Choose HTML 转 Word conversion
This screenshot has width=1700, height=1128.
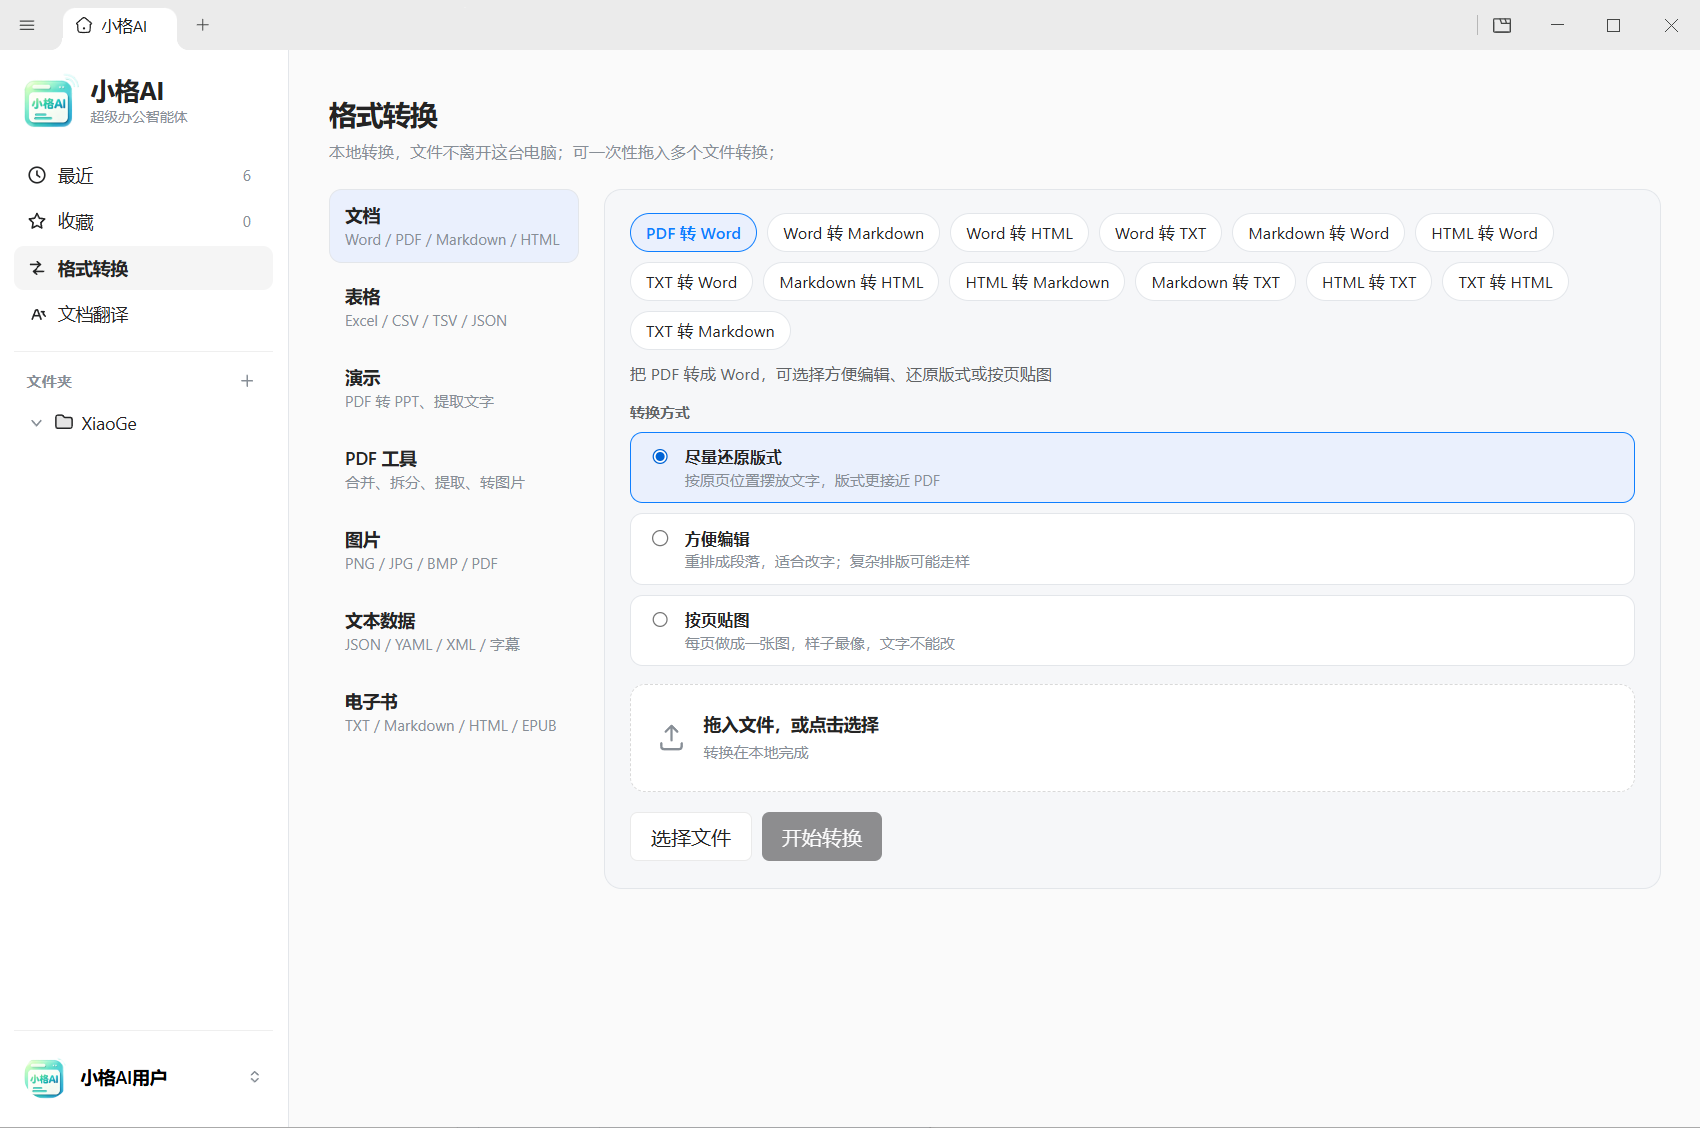coord(1484,233)
